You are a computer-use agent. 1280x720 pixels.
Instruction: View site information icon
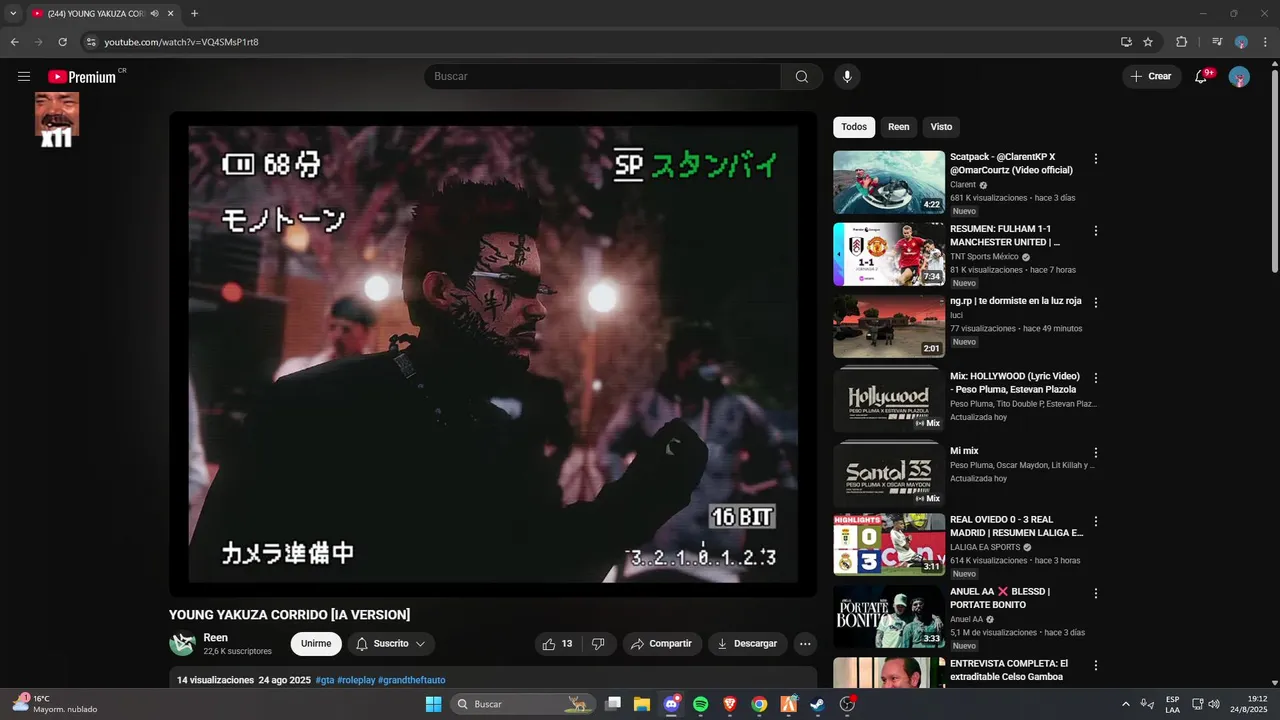pos(91,42)
